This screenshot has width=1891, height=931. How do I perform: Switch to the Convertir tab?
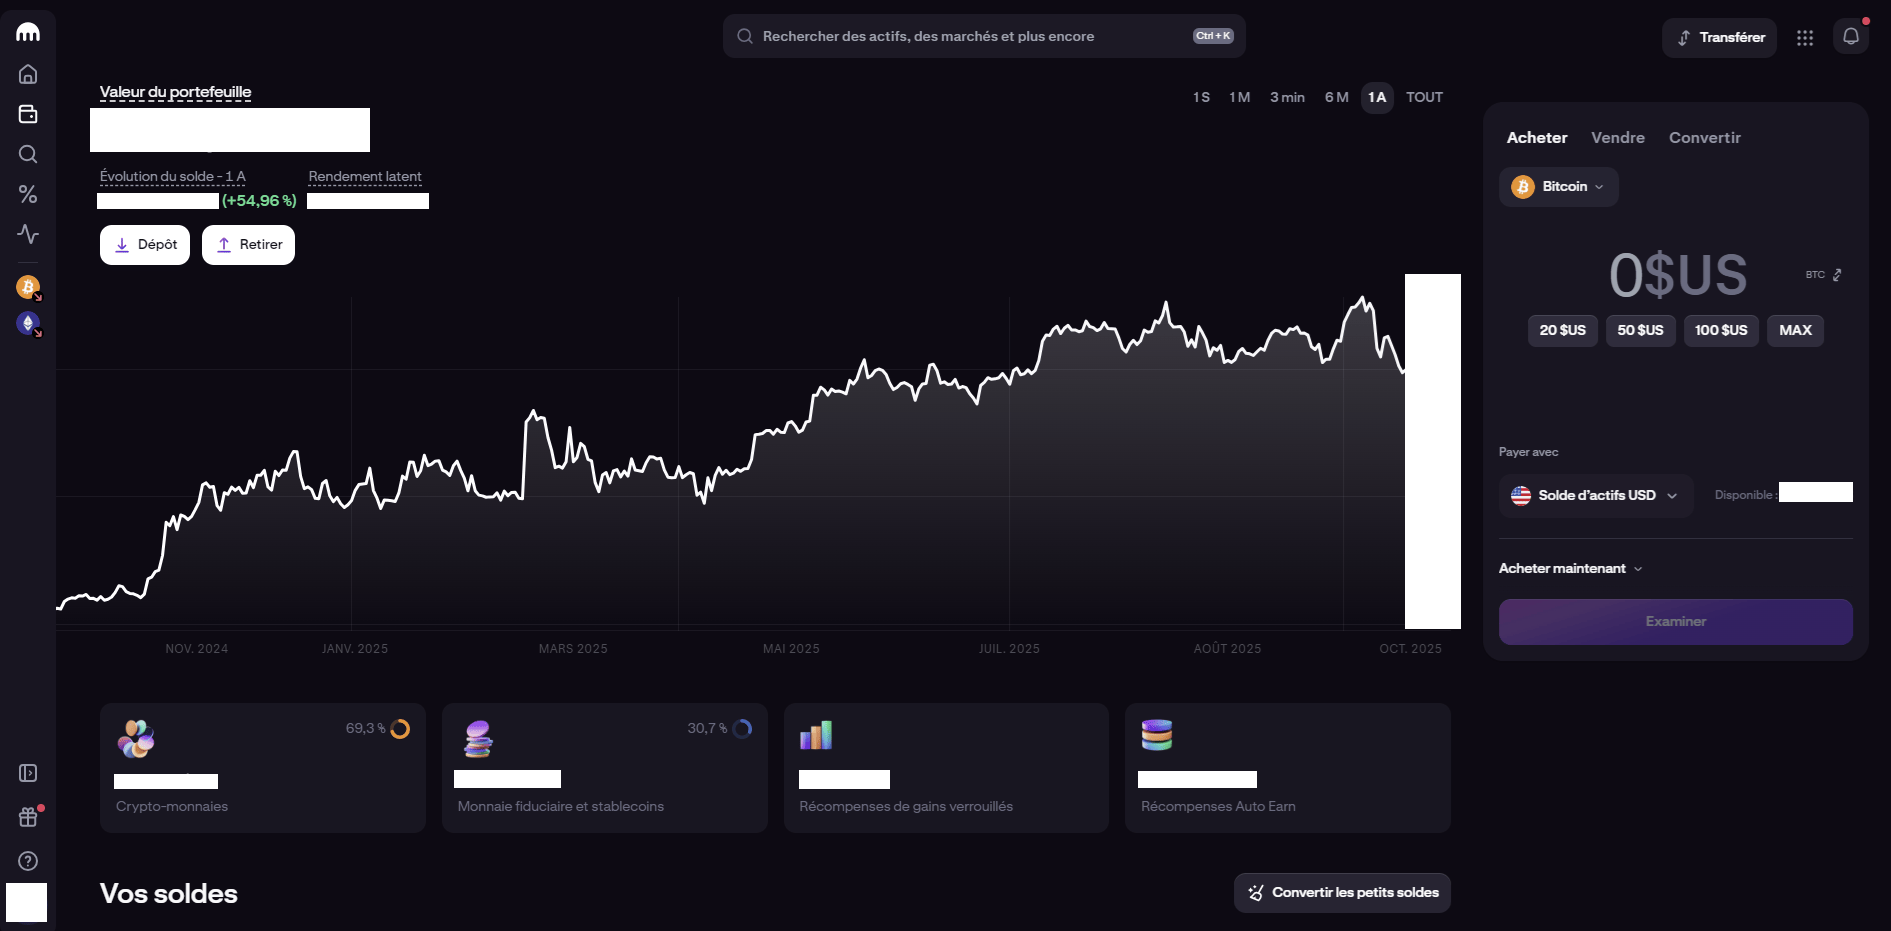click(x=1704, y=137)
